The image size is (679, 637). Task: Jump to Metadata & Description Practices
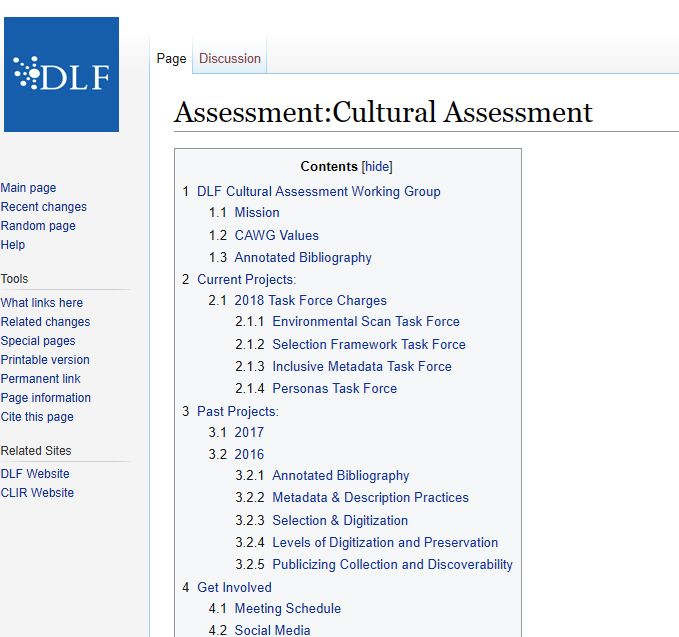(x=370, y=498)
